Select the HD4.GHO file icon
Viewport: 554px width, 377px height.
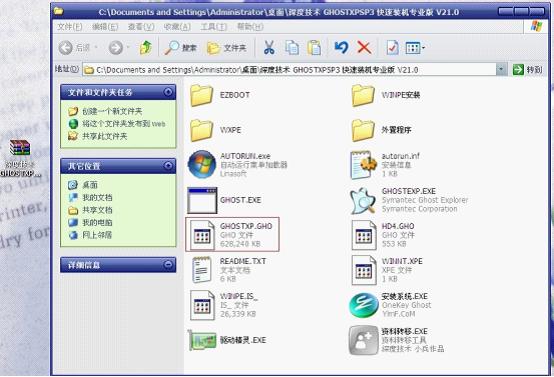(364, 235)
